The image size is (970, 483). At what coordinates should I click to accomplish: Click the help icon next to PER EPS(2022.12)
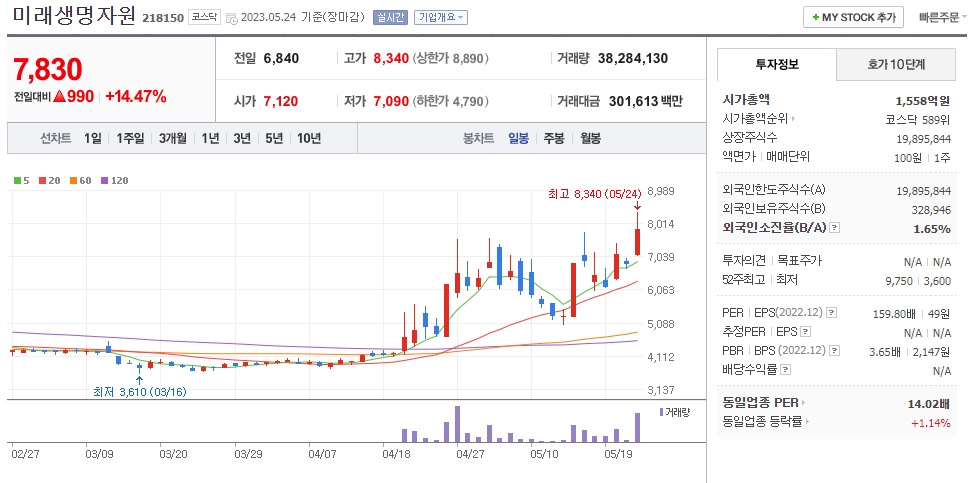(832, 313)
